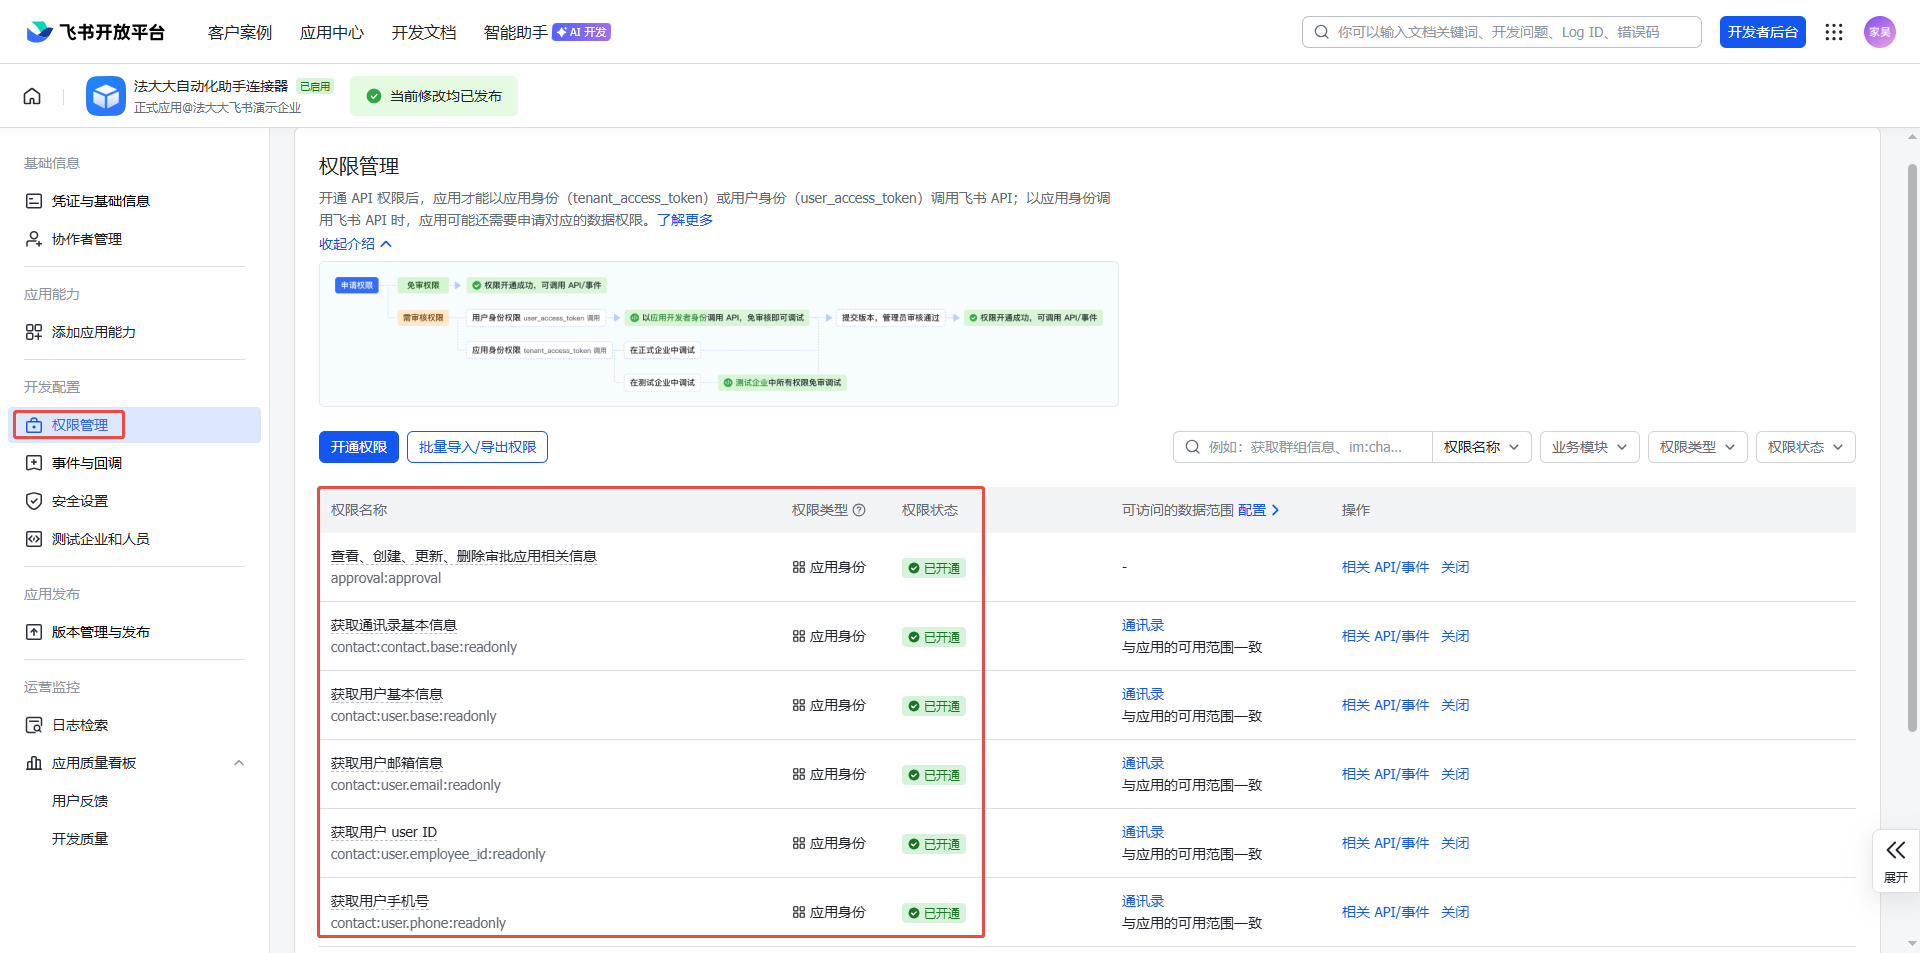Image resolution: width=1920 pixels, height=953 pixels.
Task: Click the user avatar in top-right corner
Action: (x=1879, y=32)
